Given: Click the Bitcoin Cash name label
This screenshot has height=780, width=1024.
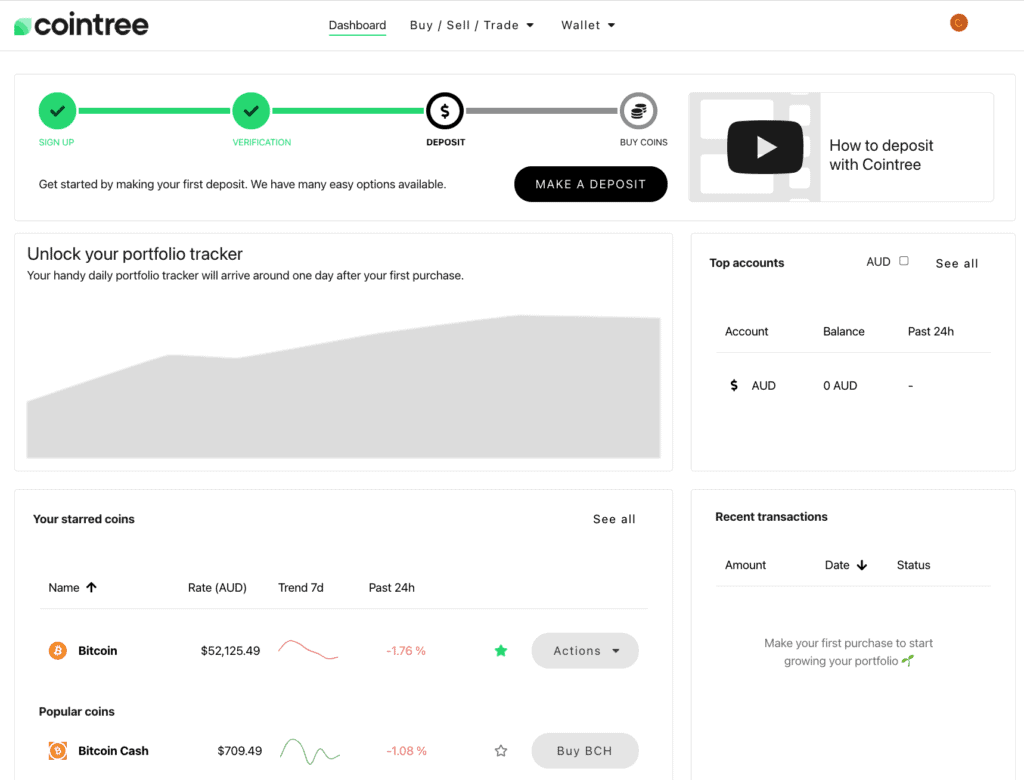Looking at the screenshot, I should (x=113, y=751).
